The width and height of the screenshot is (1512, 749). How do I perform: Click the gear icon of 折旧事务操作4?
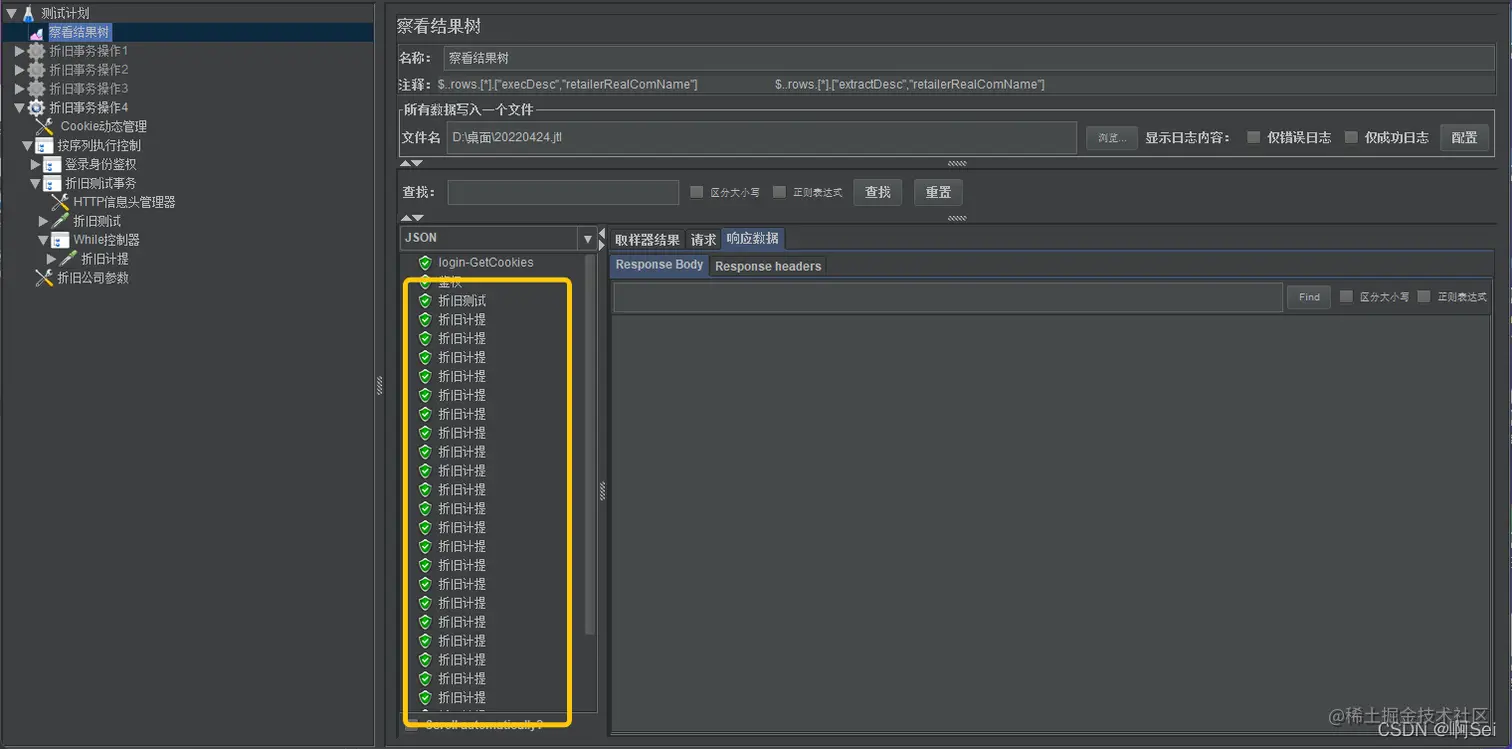click(x=36, y=108)
